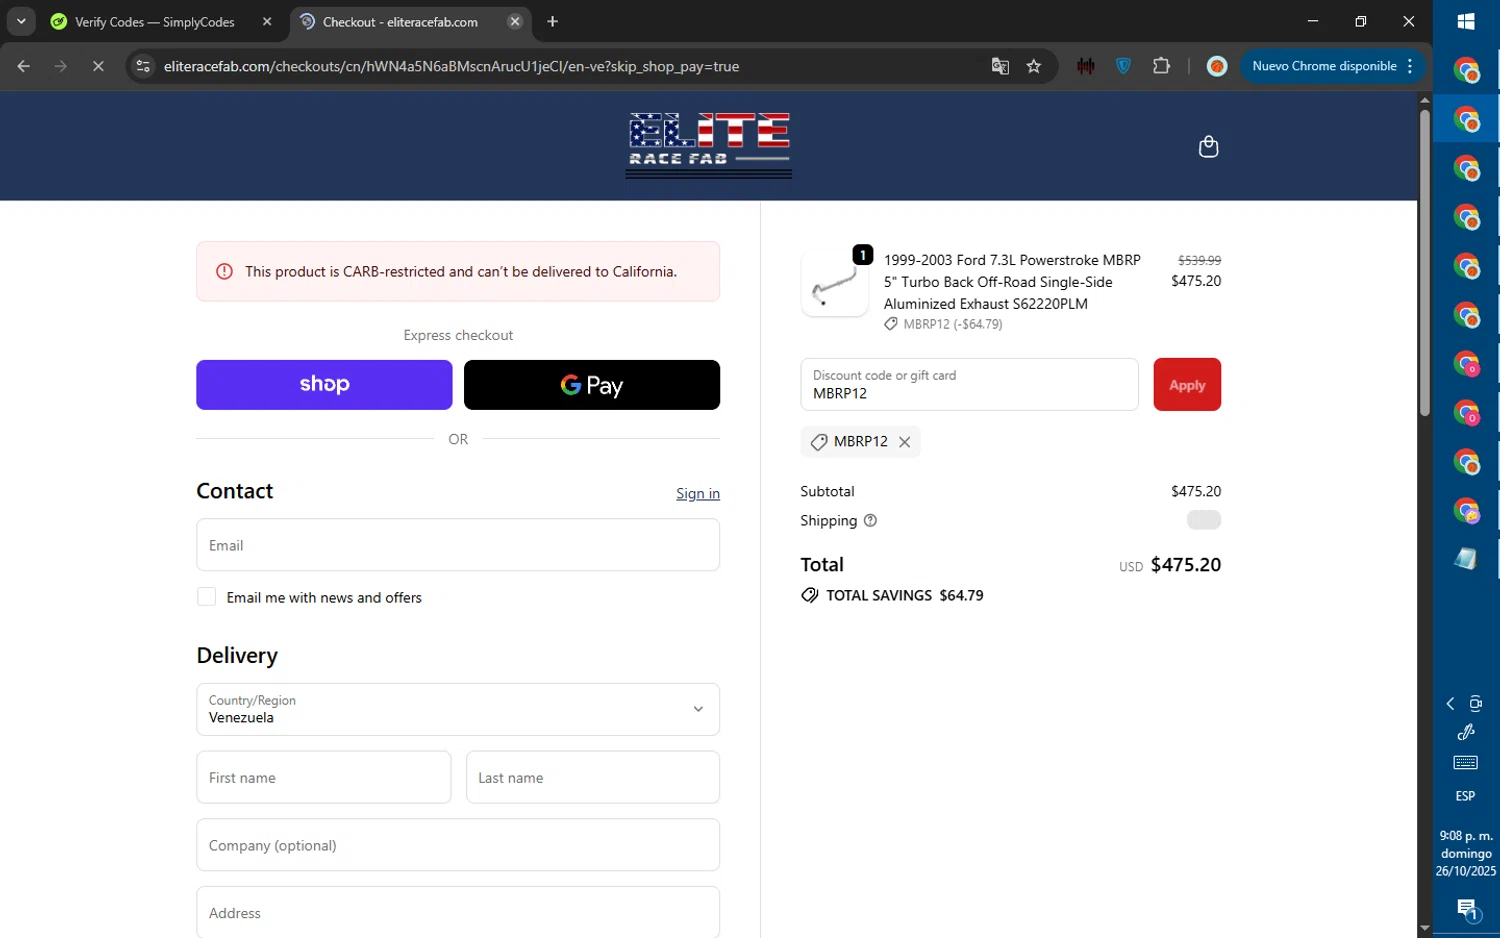This screenshot has height=938, width=1500.
Task: Click the shield extension icon
Action: pos(1123,66)
